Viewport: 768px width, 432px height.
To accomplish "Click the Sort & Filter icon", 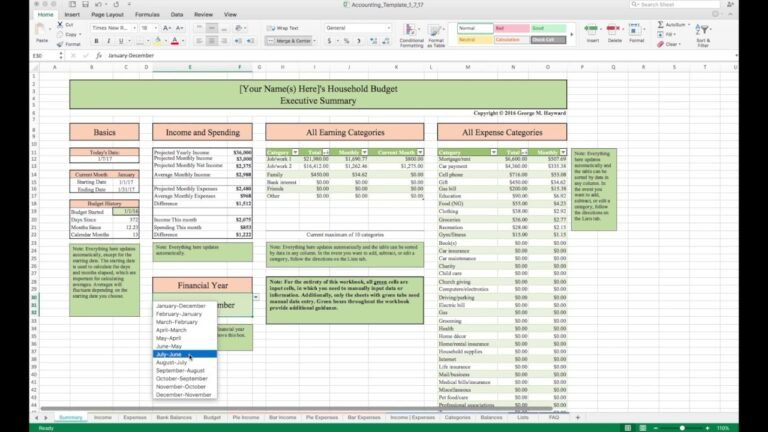I will (703, 30).
